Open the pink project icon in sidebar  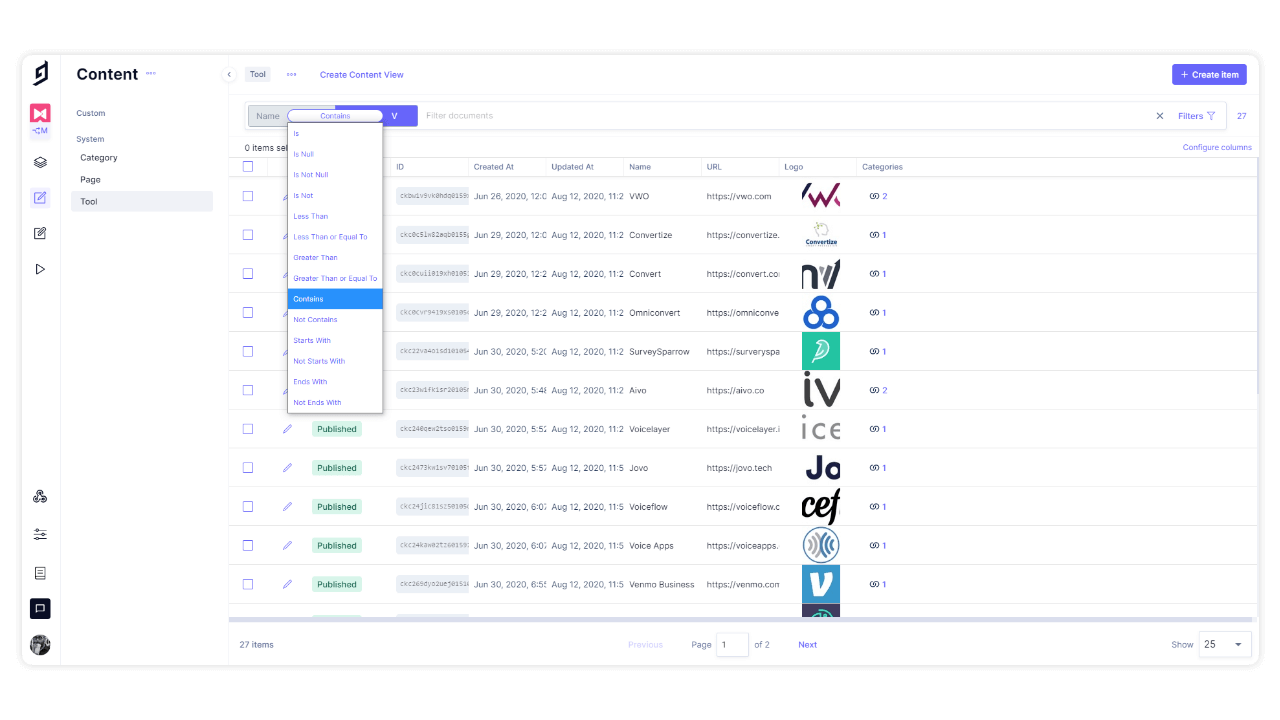40,113
